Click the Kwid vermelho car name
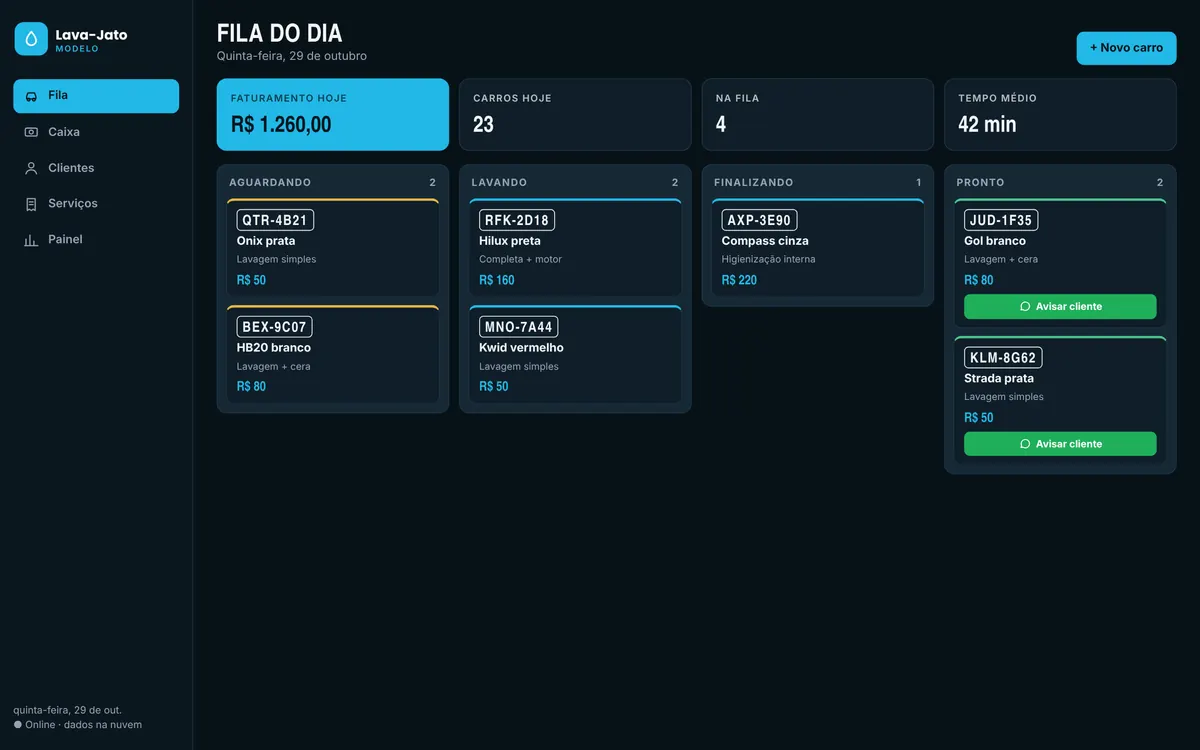This screenshot has width=1200, height=750. (521, 348)
